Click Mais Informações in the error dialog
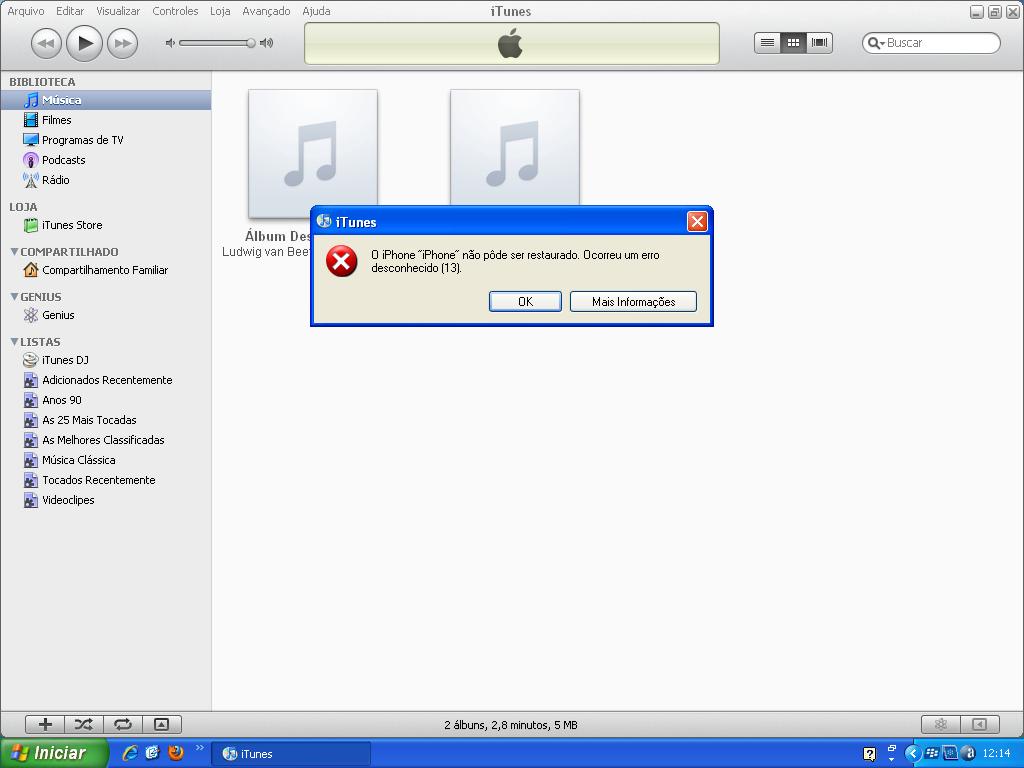This screenshot has height=768, width=1024. point(633,302)
